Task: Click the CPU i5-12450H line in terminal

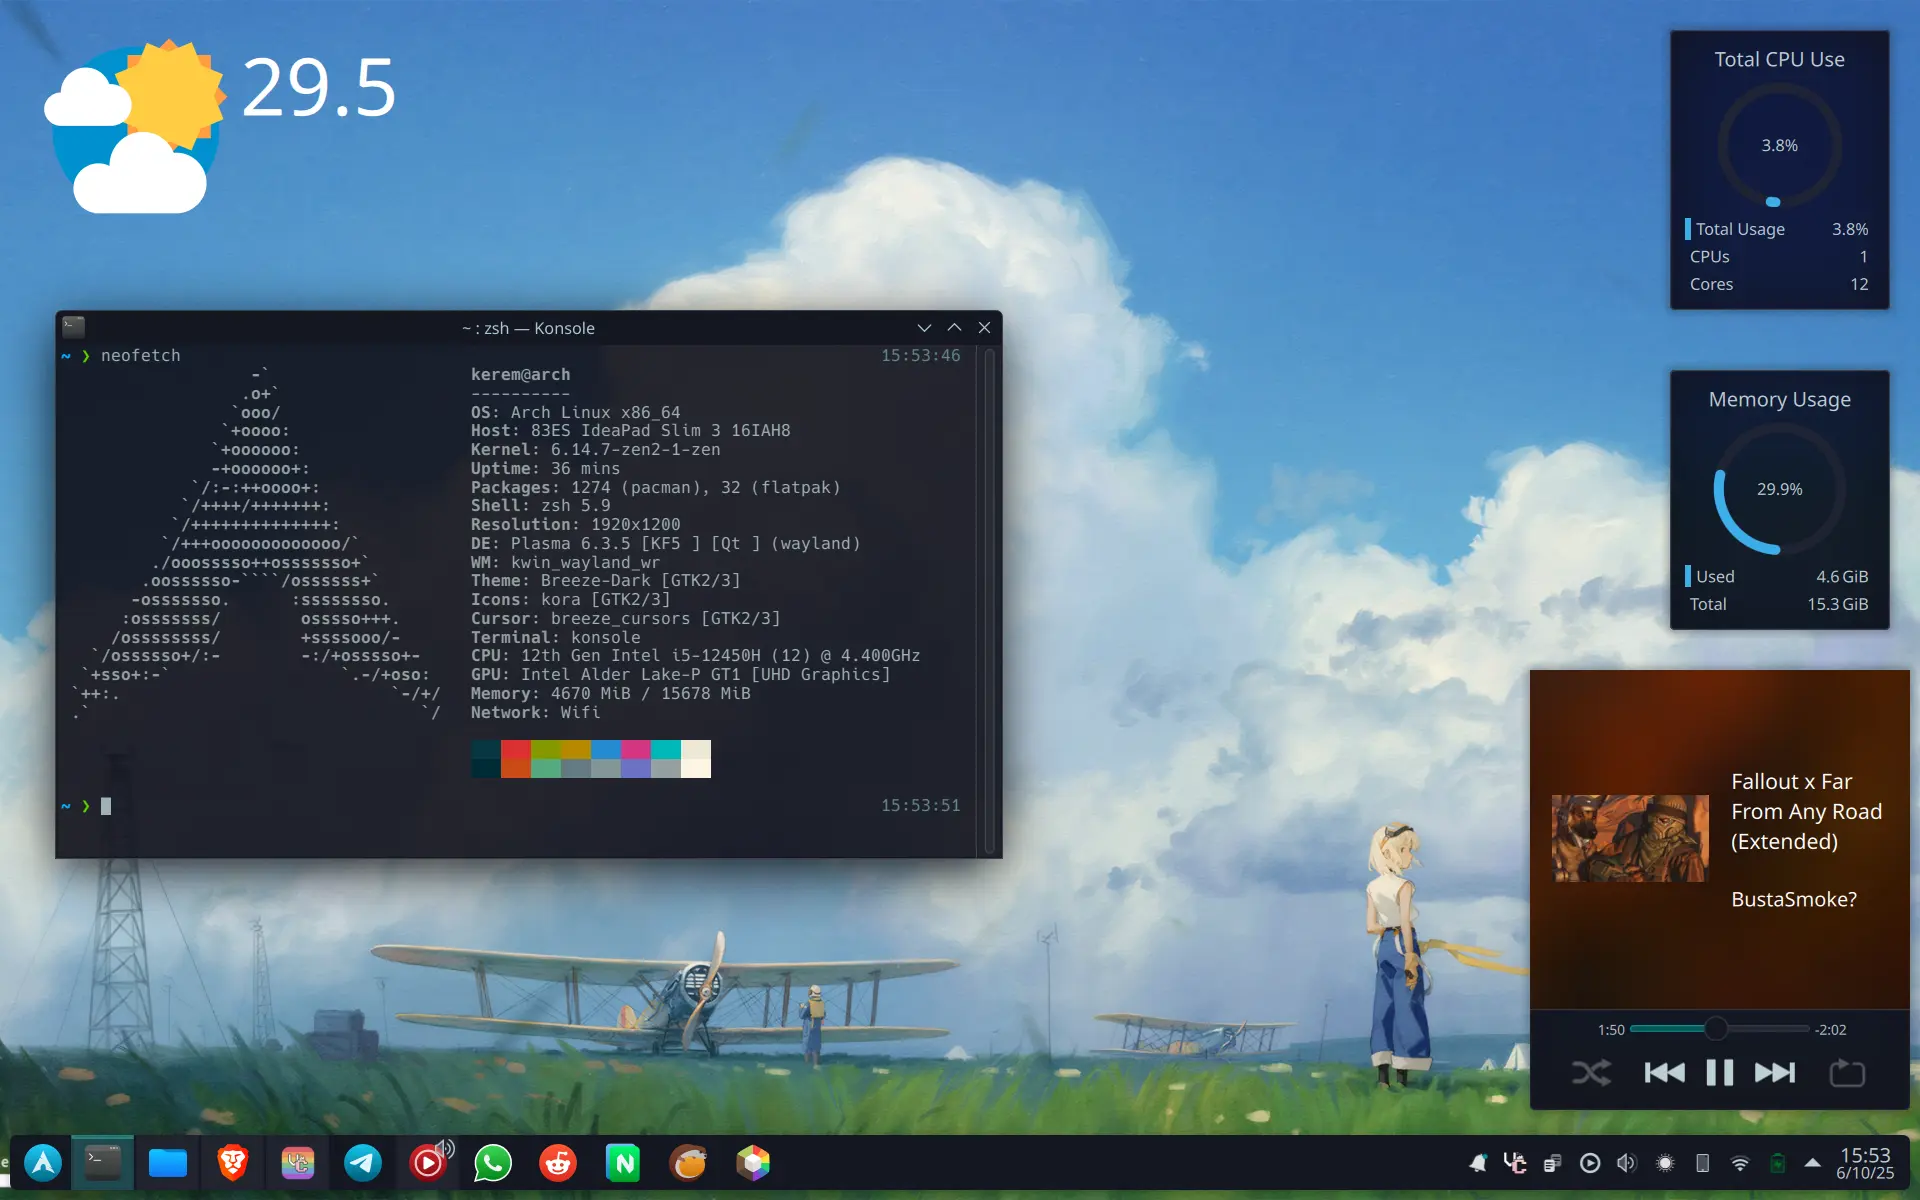Action: (696, 656)
